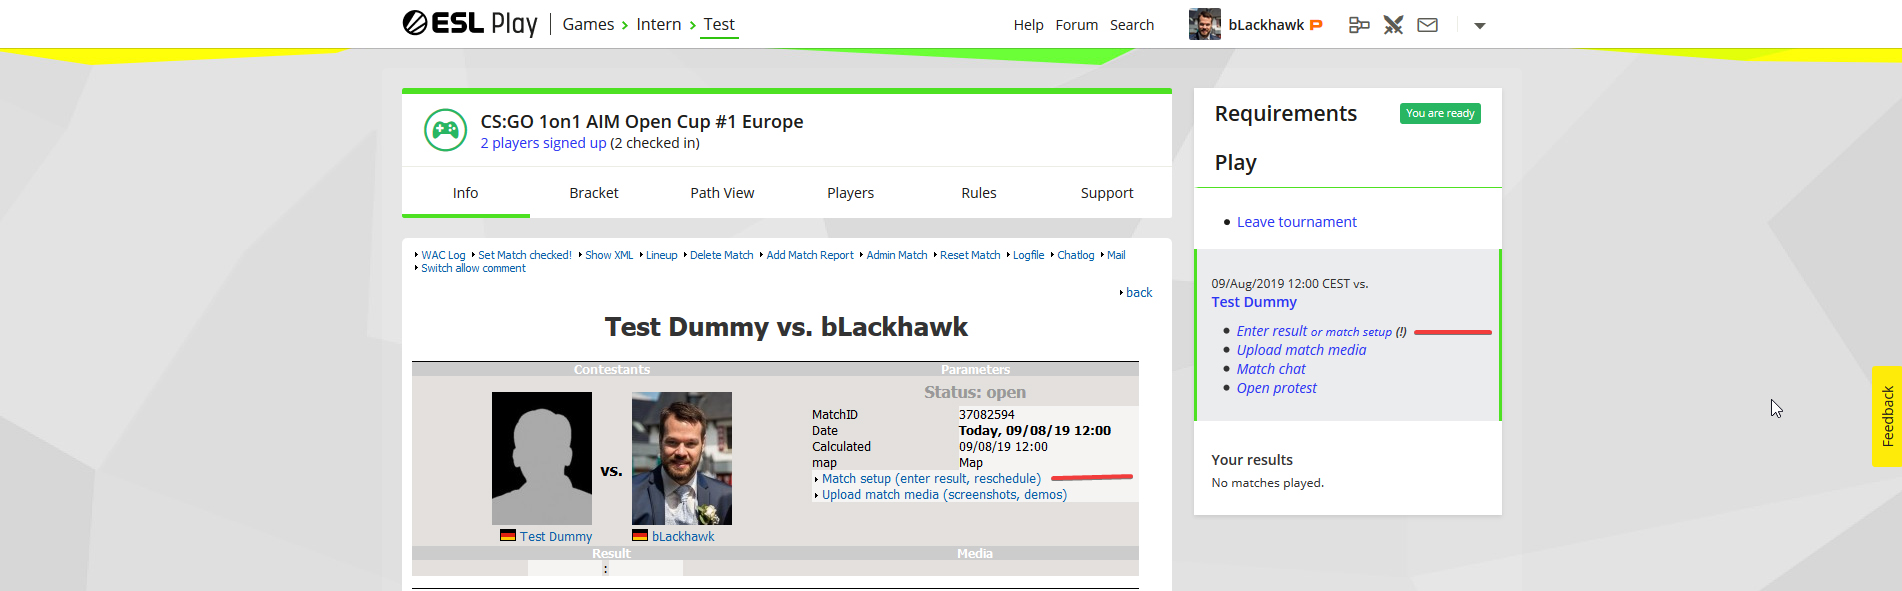Click the MatchID value 37082594
Viewport: 1902px width, 591px height.
(987, 414)
